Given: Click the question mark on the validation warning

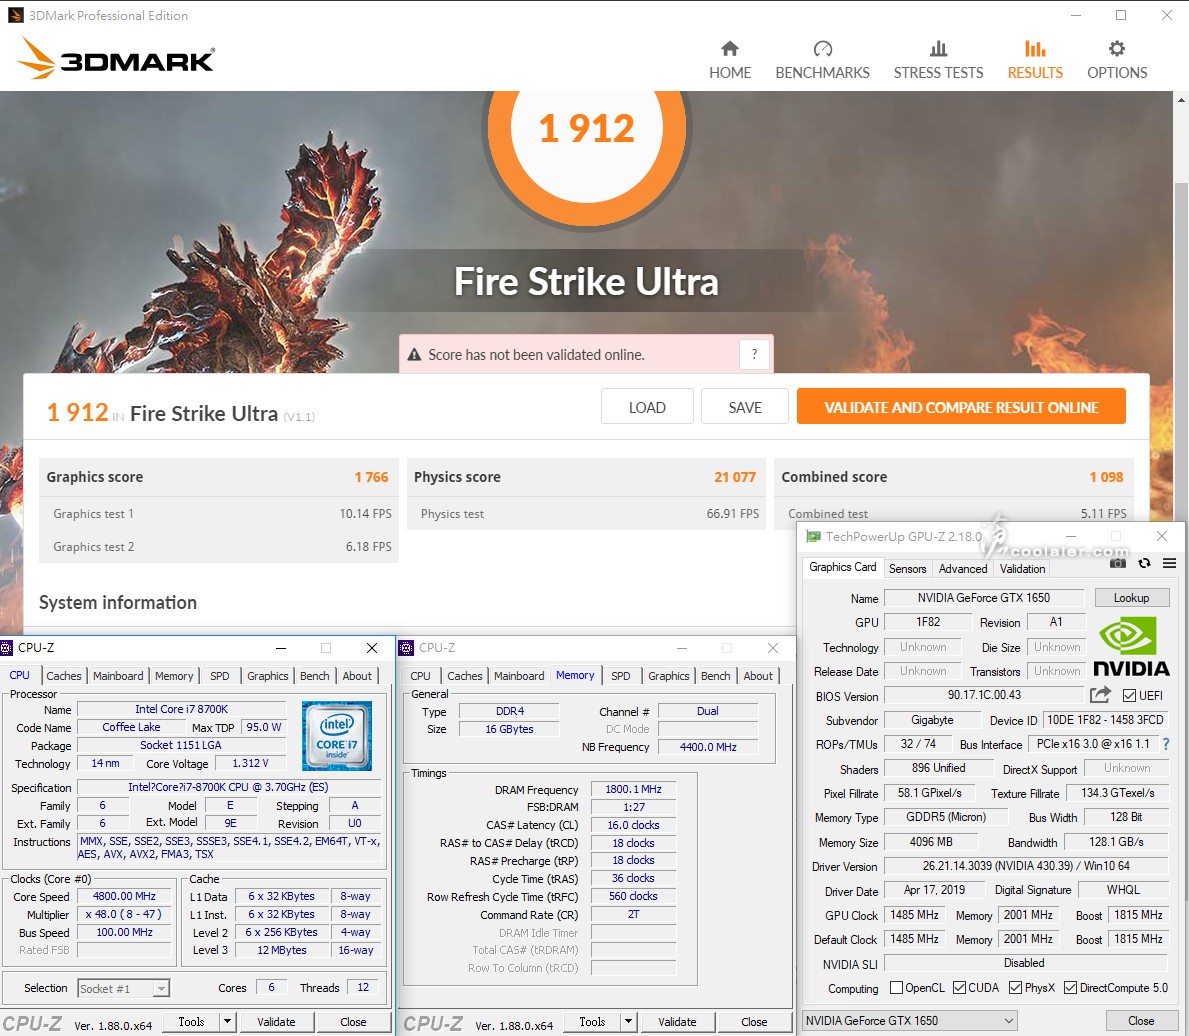Looking at the screenshot, I should coord(754,354).
